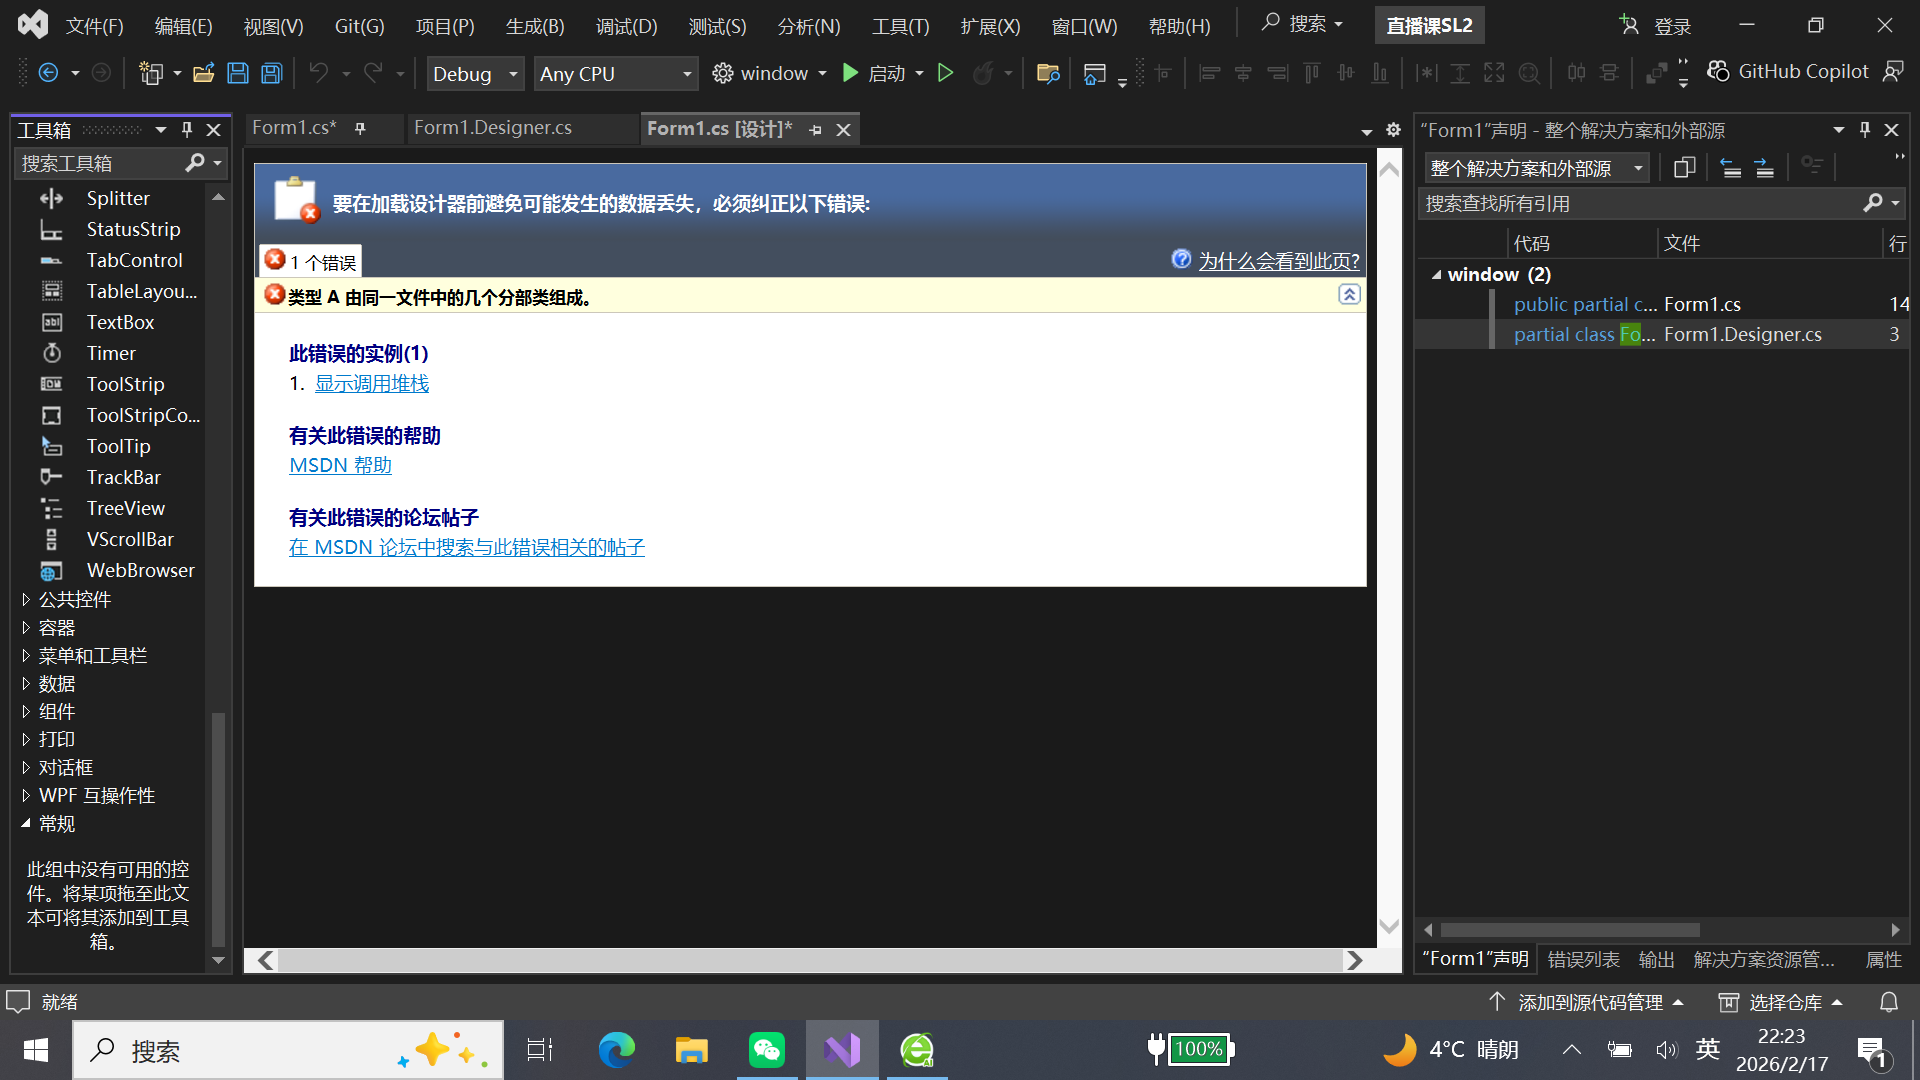Click the Save All toolbar icon
Image resolution: width=1920 pixels, height=1080 pixels.
[271, 73]
